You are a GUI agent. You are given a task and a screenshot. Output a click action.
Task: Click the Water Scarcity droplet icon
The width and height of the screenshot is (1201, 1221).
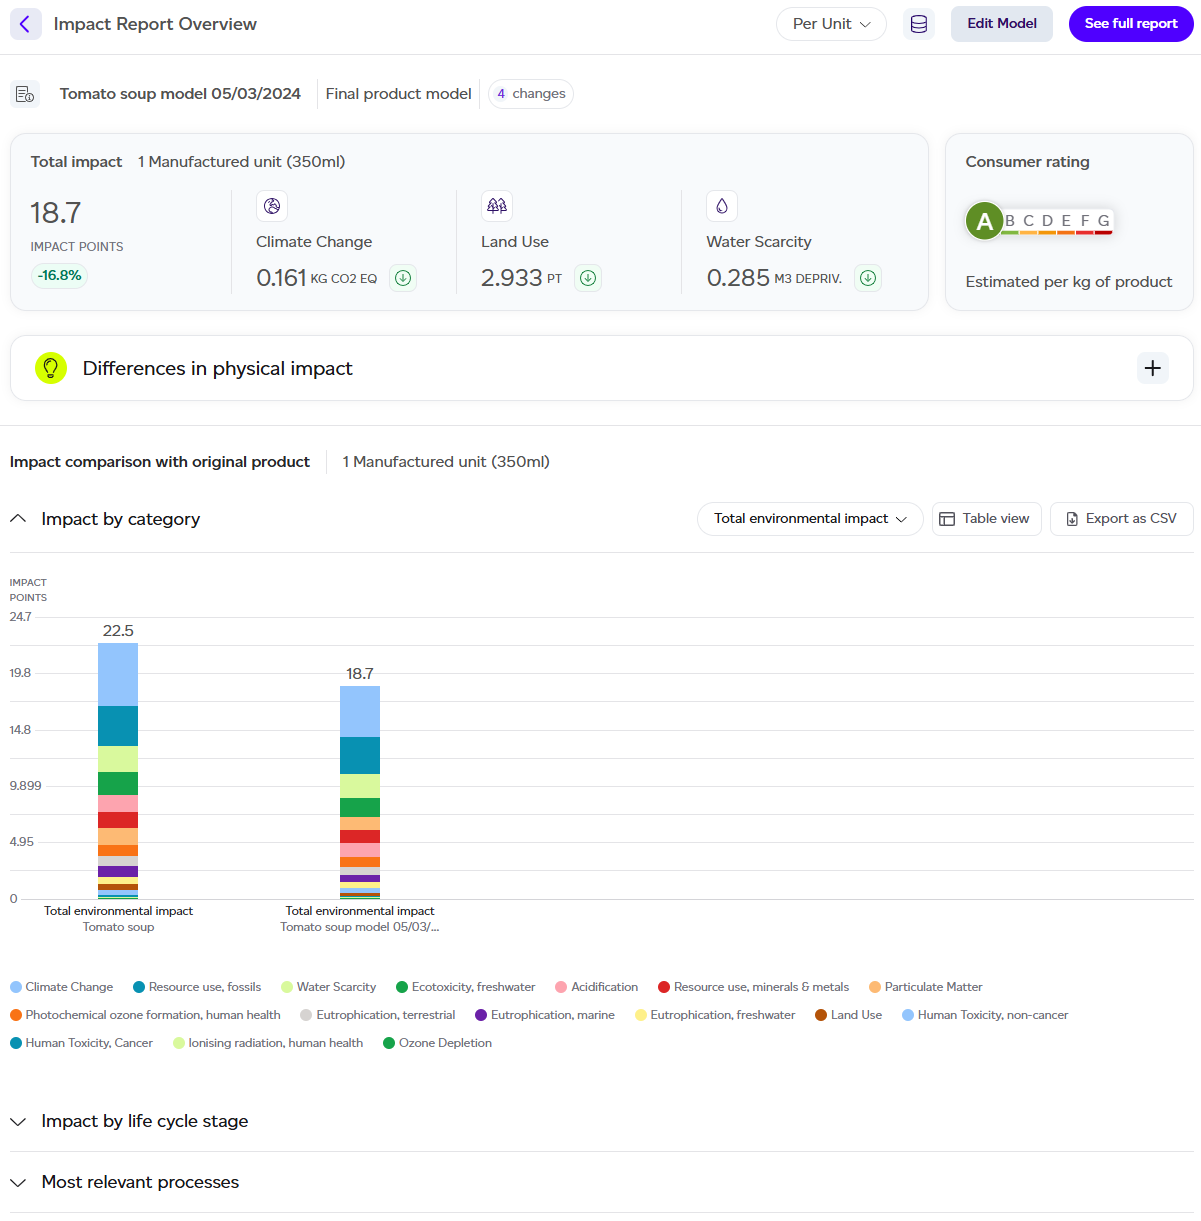[722, 206]
